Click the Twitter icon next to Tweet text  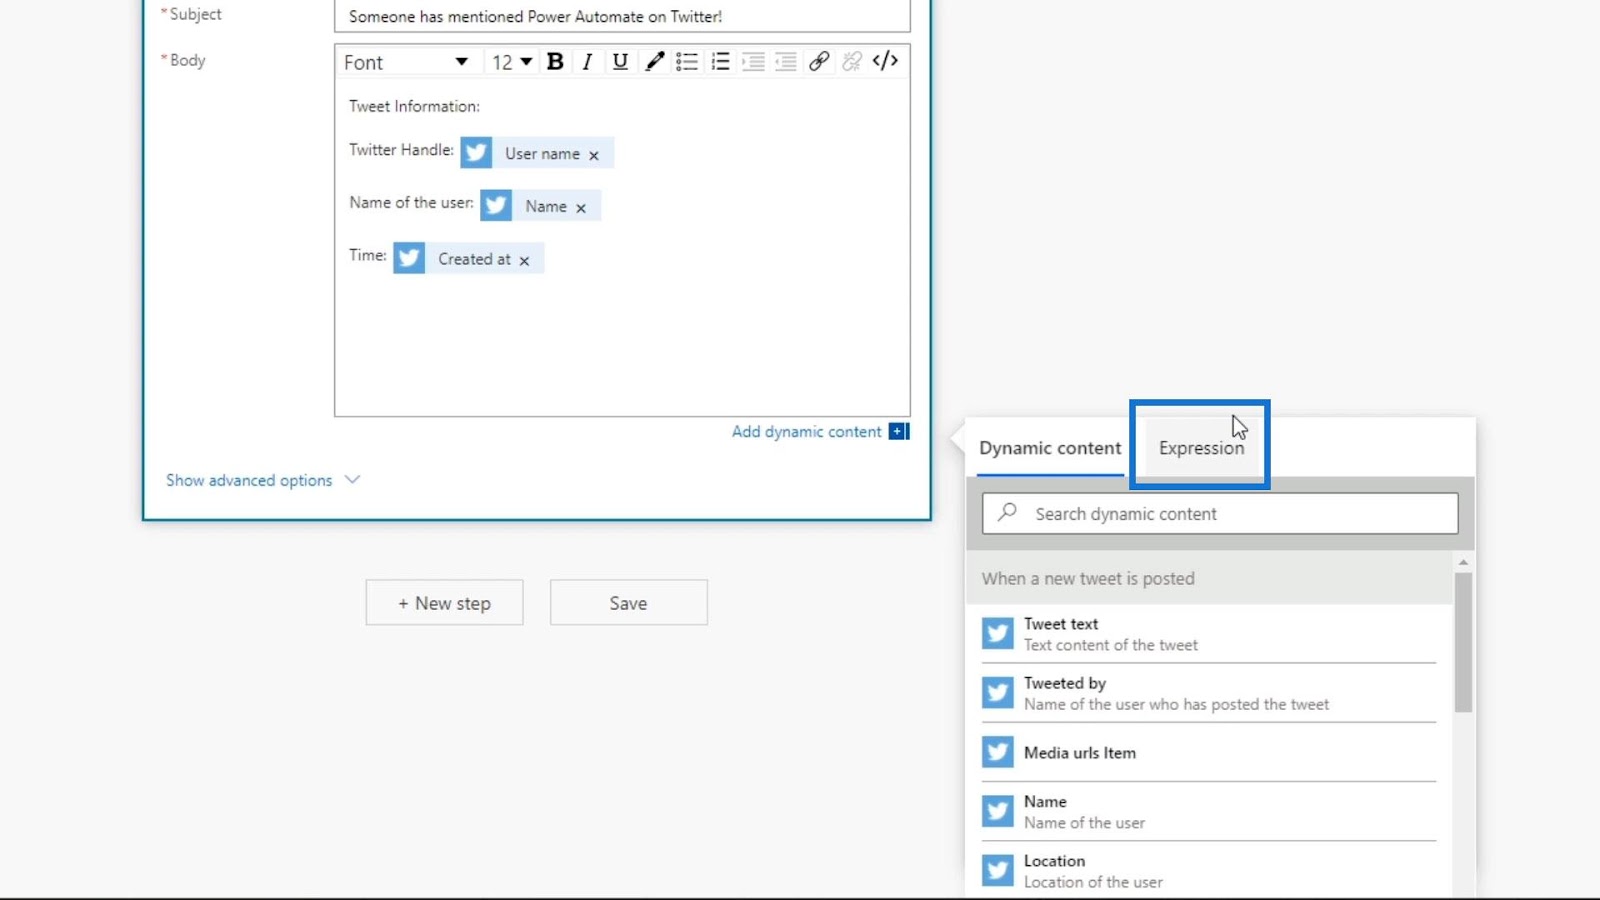click(x=997, y=633)
